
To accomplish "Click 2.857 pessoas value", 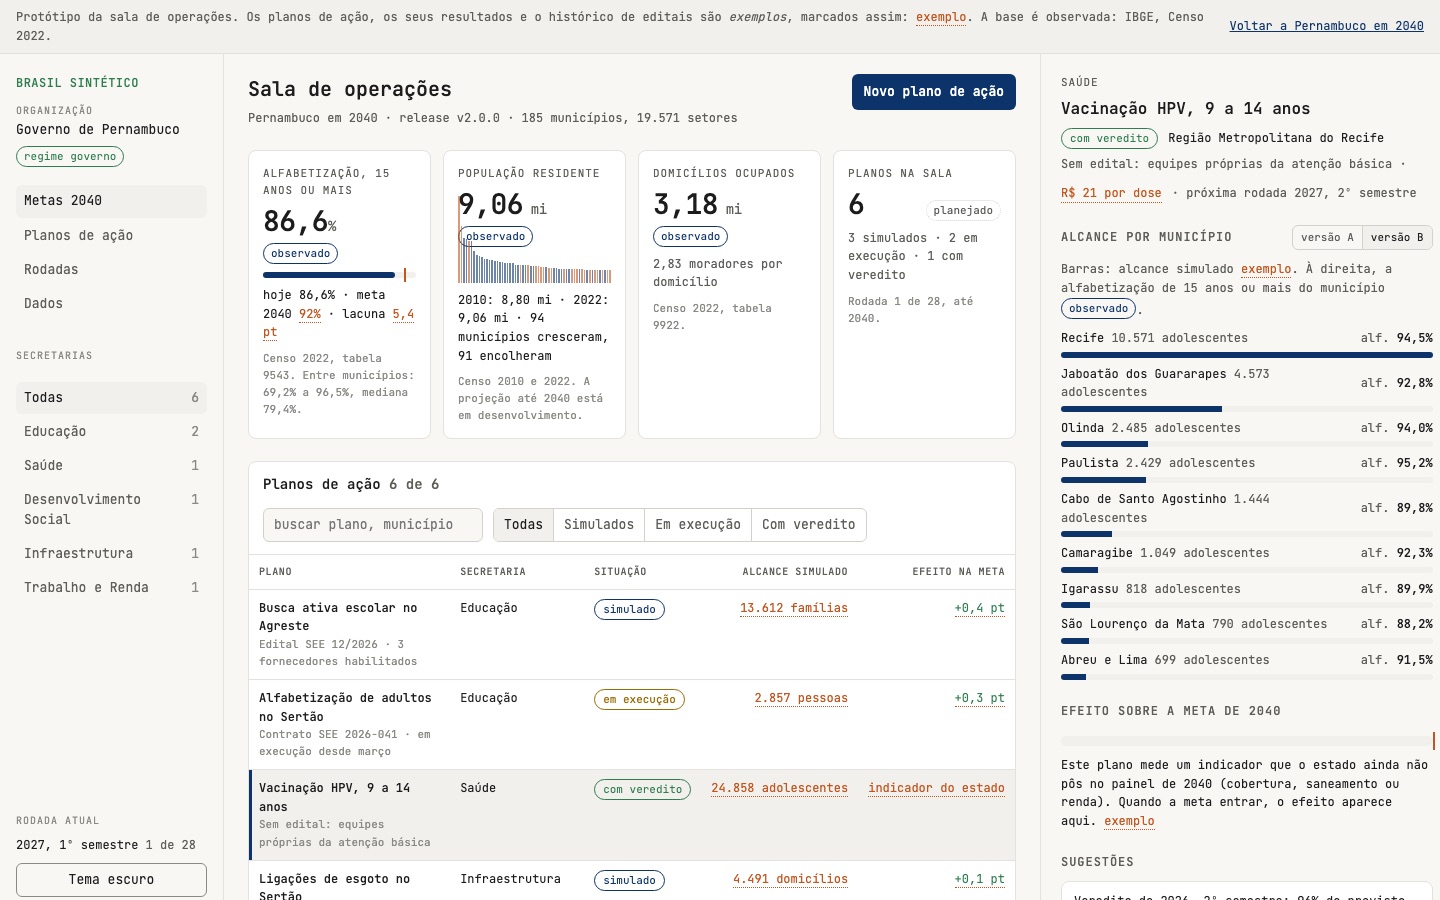I will coord(801,698).
